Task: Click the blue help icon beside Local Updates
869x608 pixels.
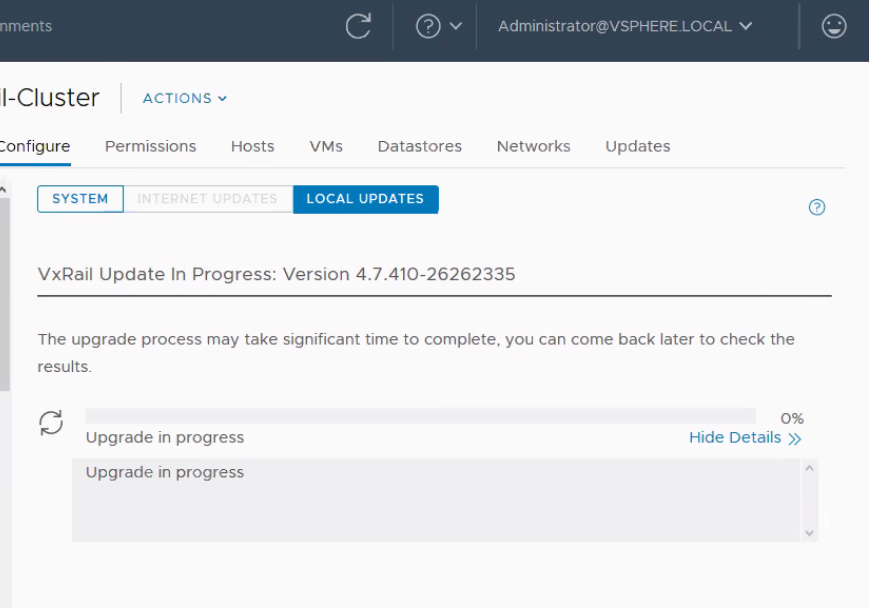Action: point(817,207)
